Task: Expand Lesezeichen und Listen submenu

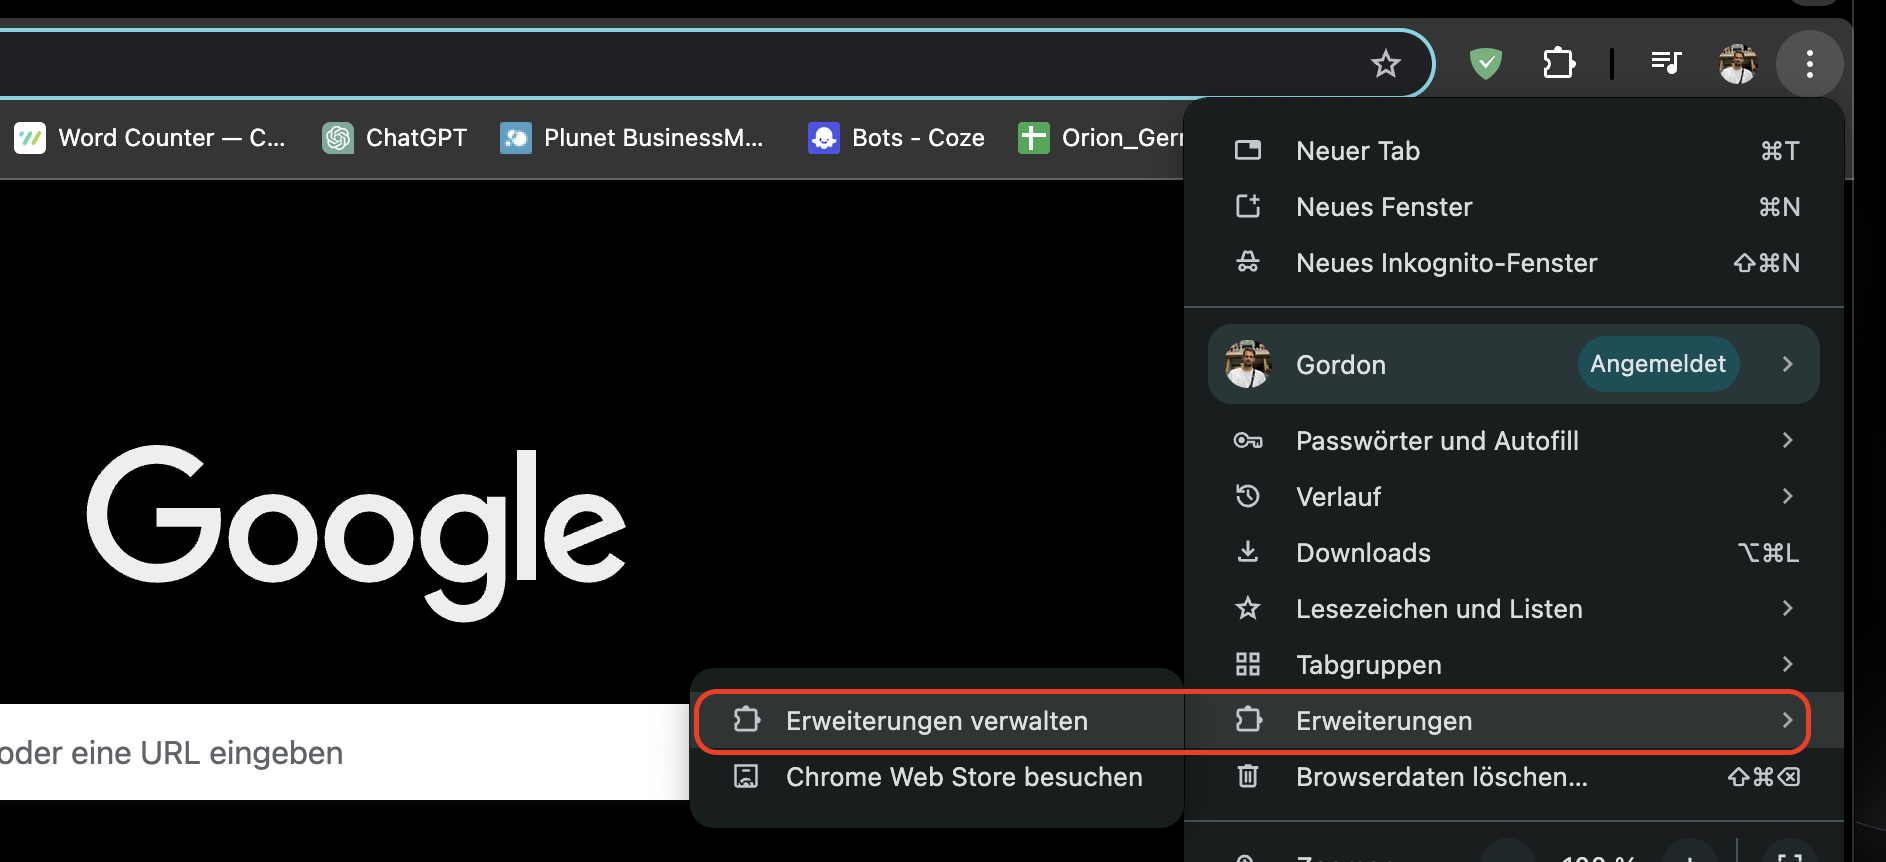Action: pyautogui.click(x=1514, y=609)
